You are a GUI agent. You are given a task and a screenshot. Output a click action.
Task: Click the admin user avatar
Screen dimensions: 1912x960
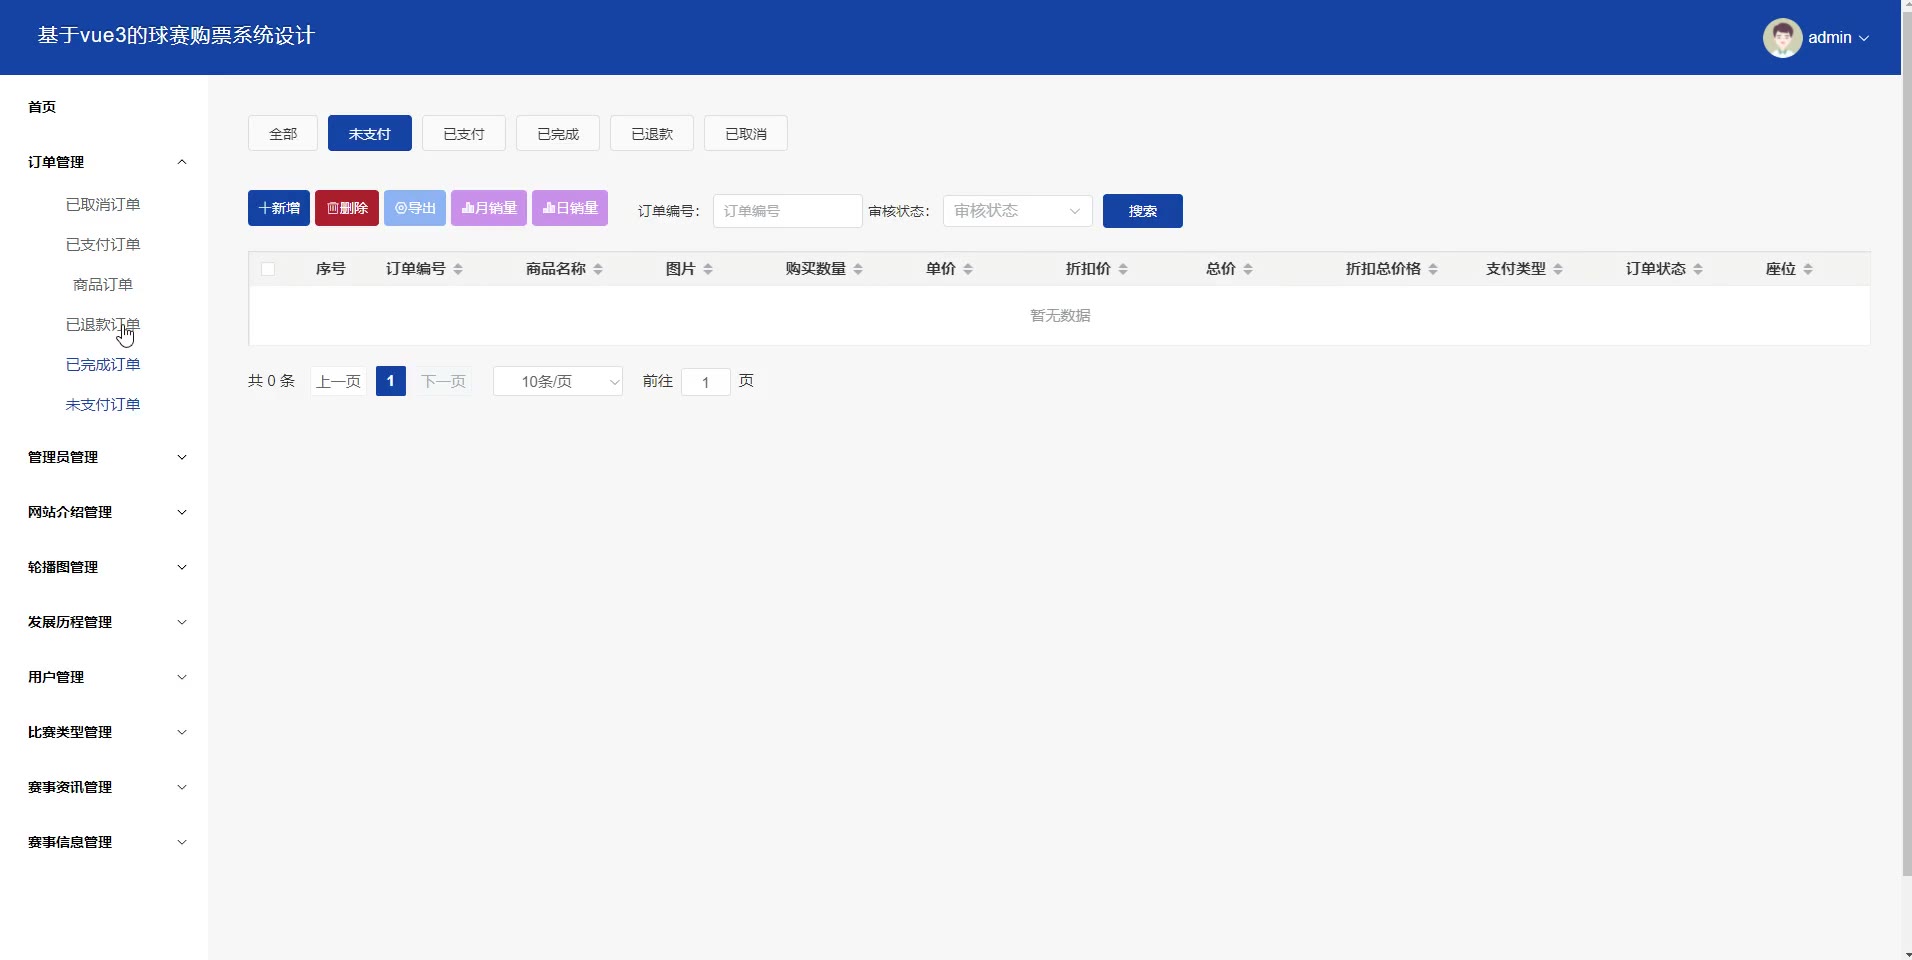pyautogui.click(x=1781, y=38)
